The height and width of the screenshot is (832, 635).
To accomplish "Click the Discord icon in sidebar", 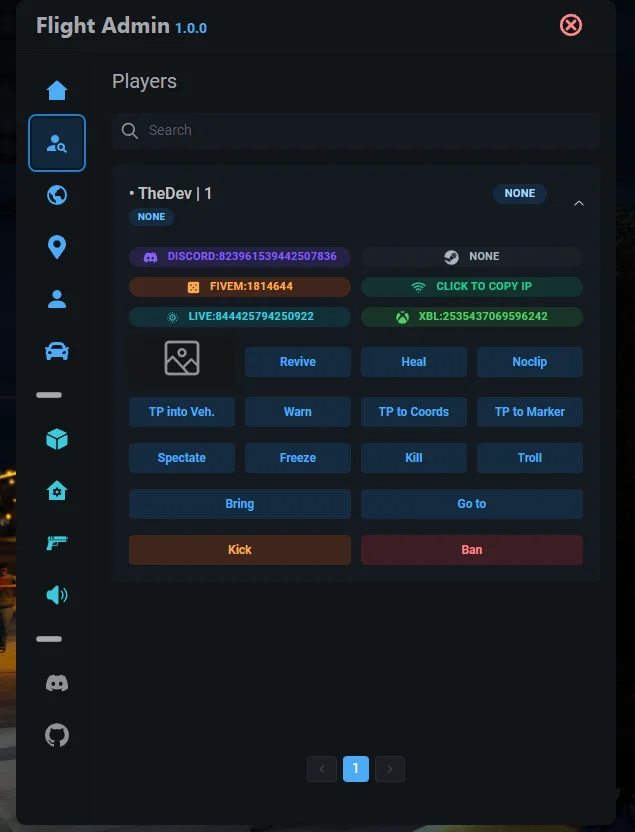I will (x=57, y=683).
